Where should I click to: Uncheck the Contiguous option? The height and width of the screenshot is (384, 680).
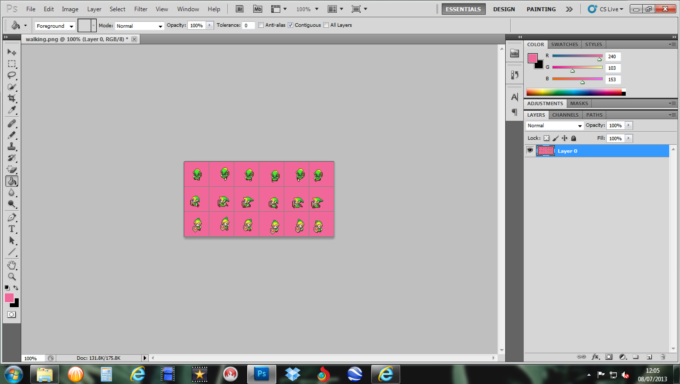click(x=290, y=25)
